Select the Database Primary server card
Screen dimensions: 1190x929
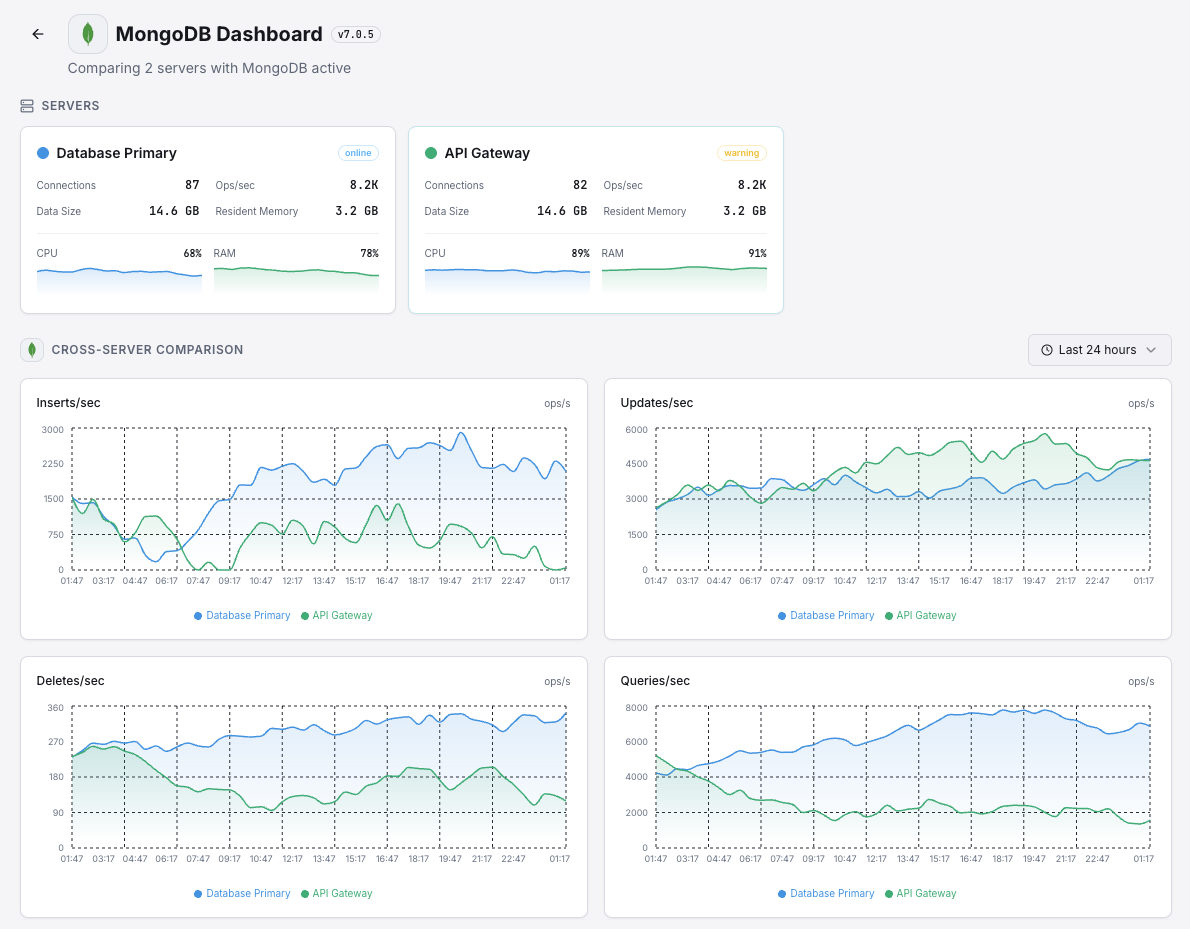[x=207, y=219]
